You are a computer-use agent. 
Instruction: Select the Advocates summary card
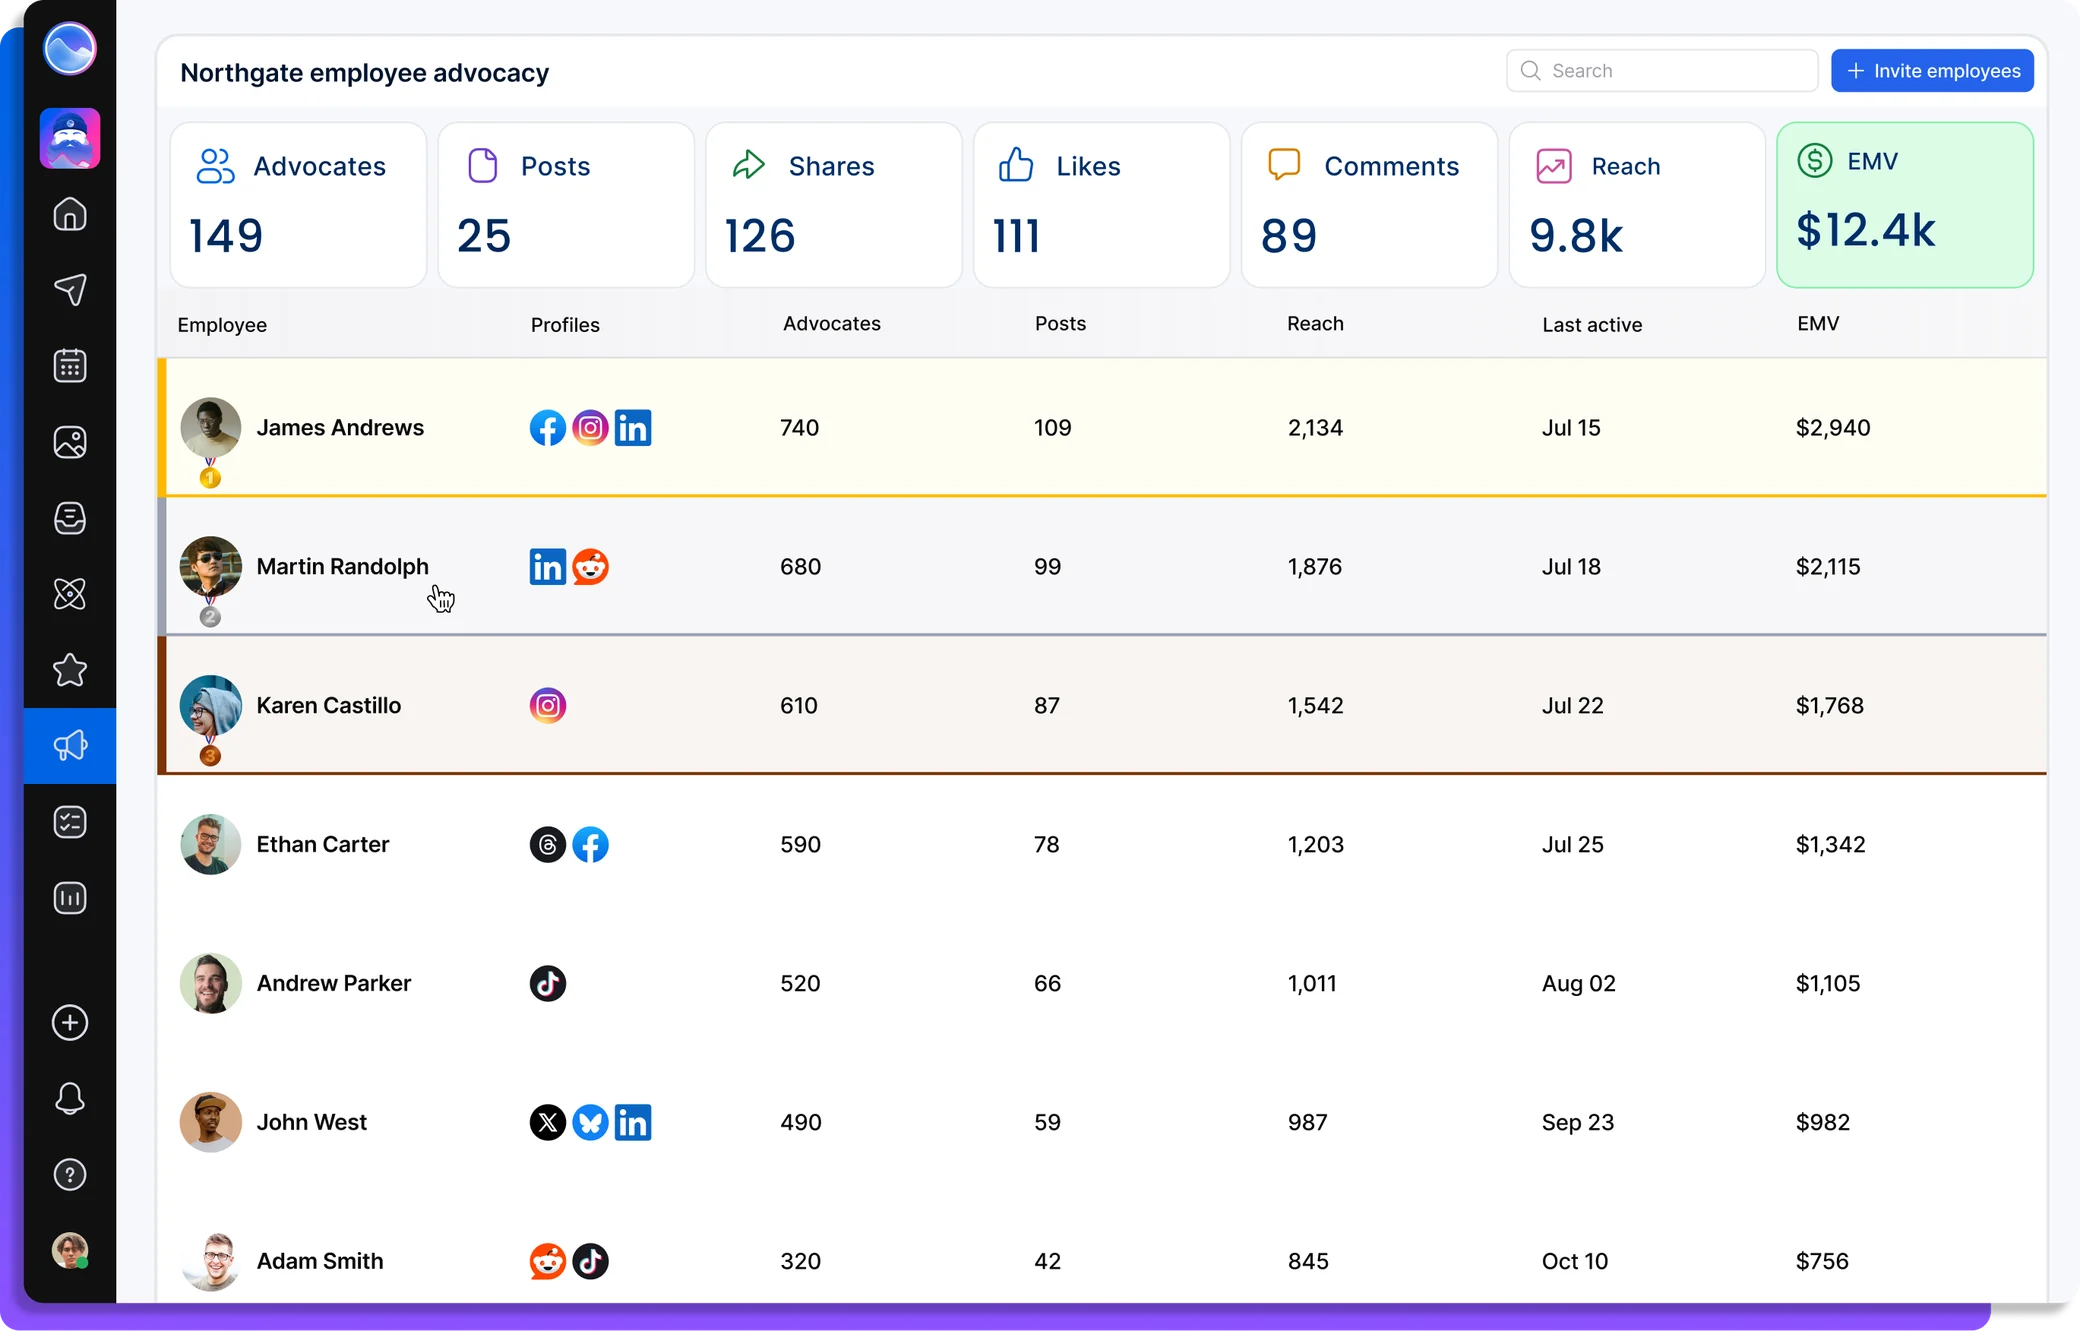pyautogui.click(x=299, y=205)
